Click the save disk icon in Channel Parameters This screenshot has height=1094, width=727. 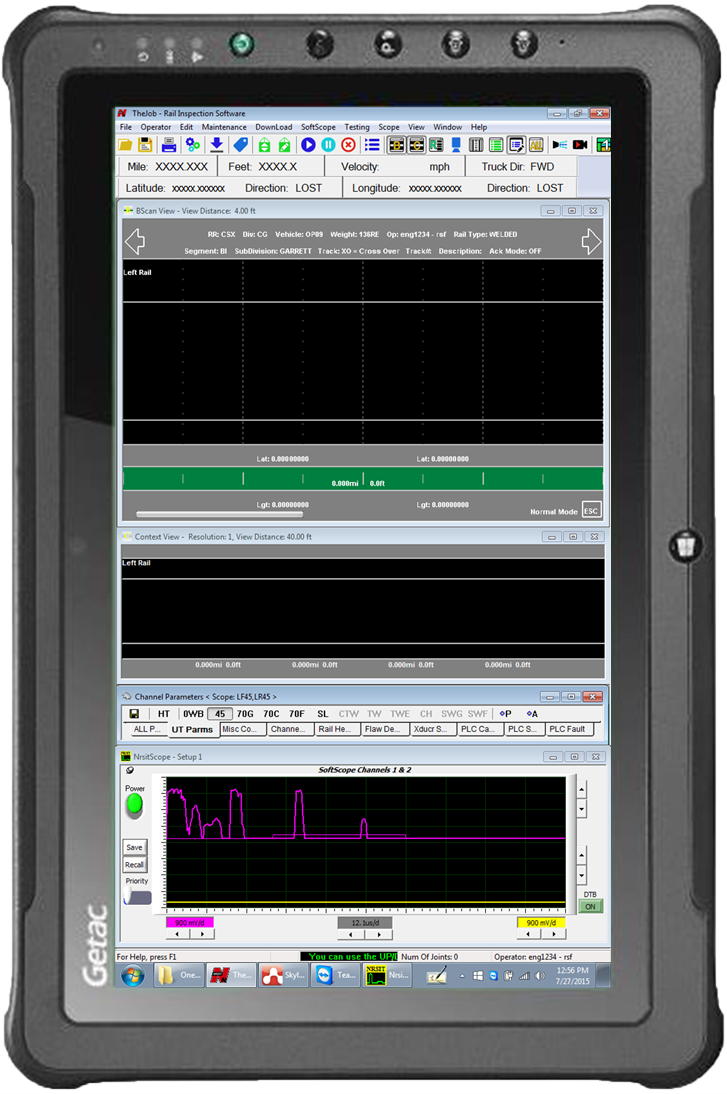tap(134, 714)
